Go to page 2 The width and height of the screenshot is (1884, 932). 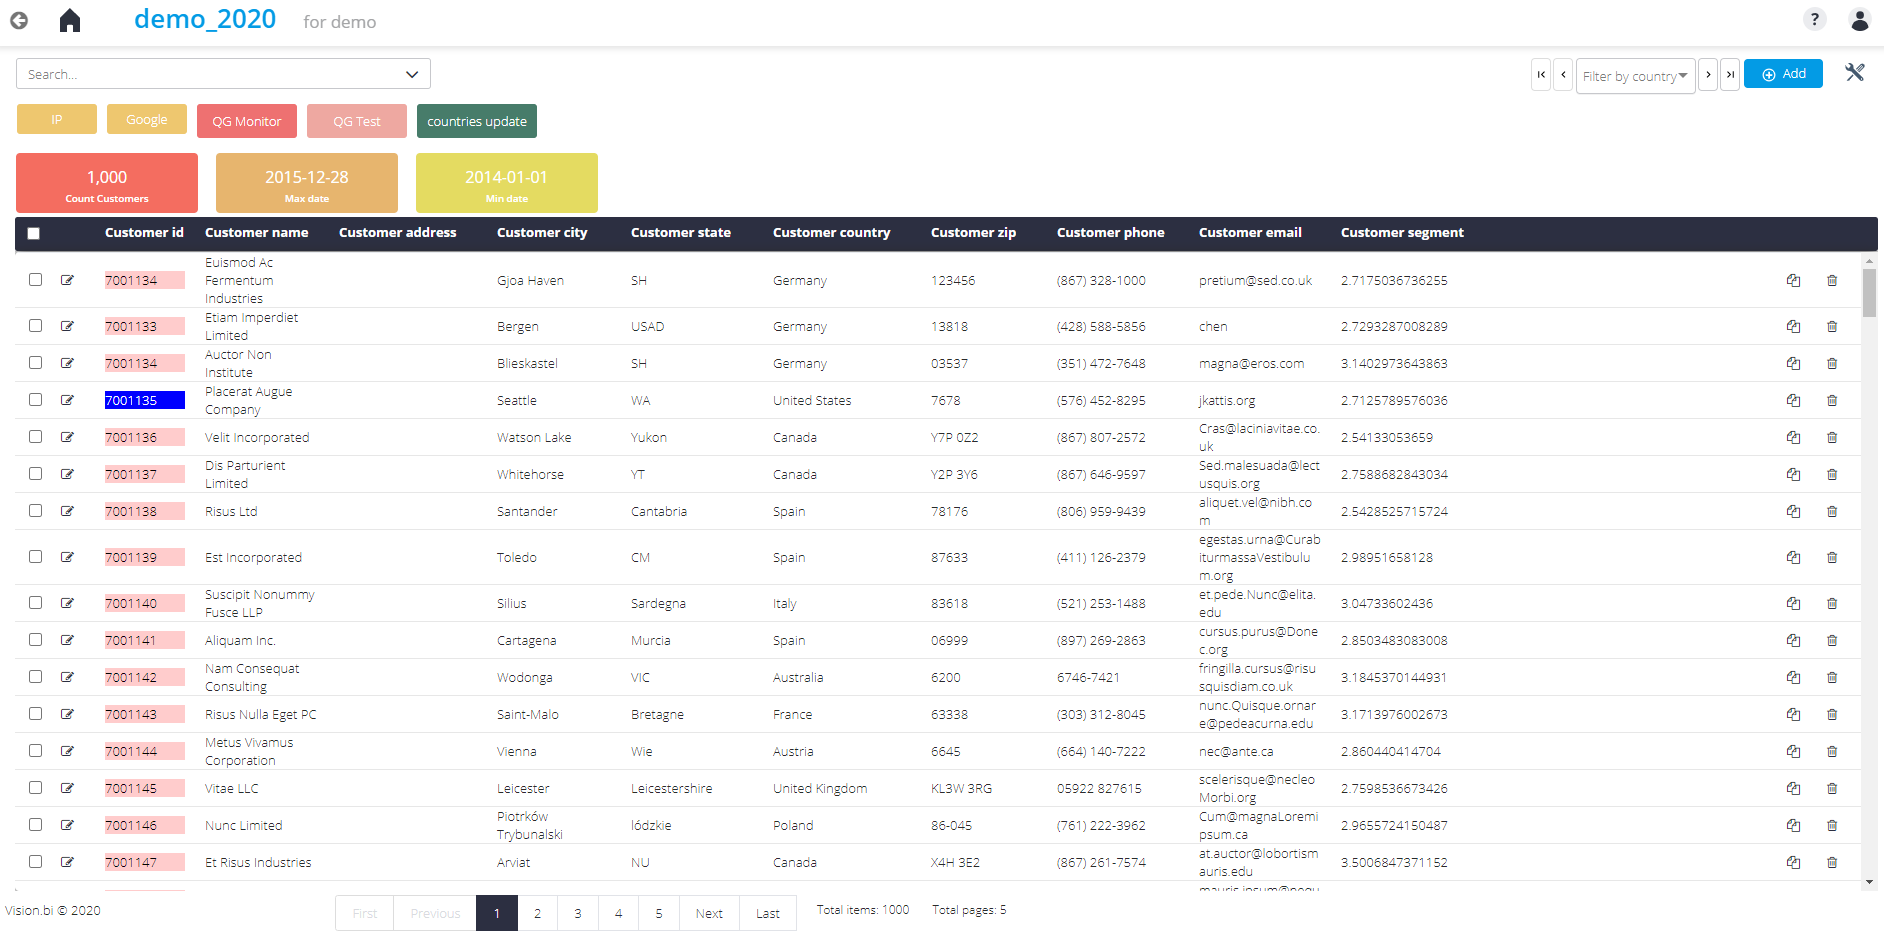537,913
